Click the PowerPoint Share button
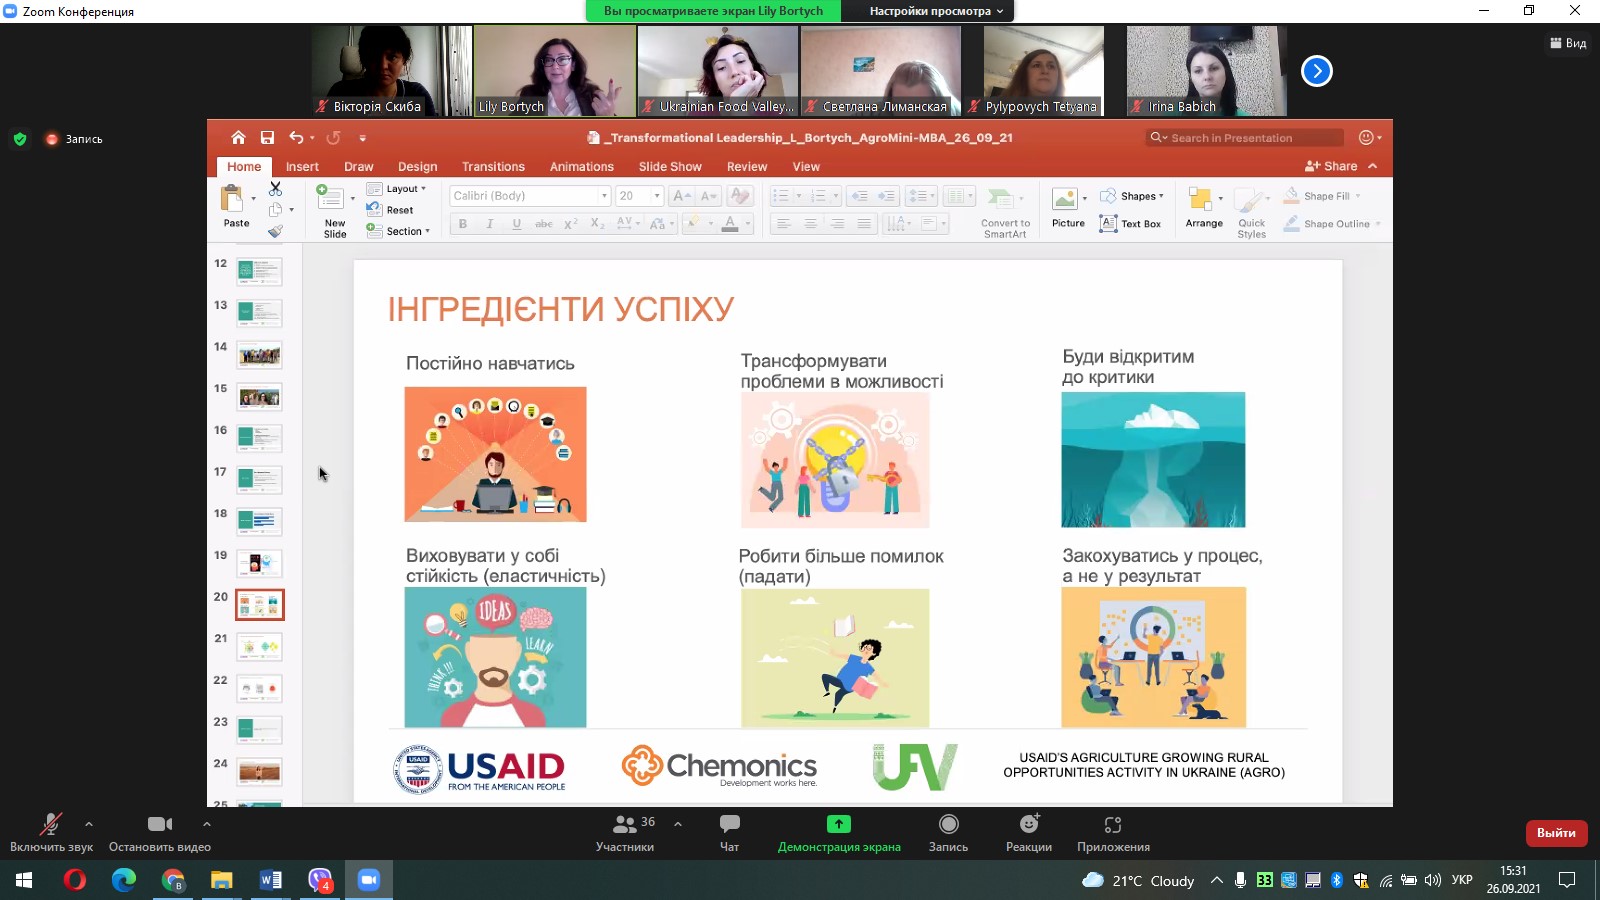Image resolution: width=1600 pixels, height=900 pixels. point(1331,166)
